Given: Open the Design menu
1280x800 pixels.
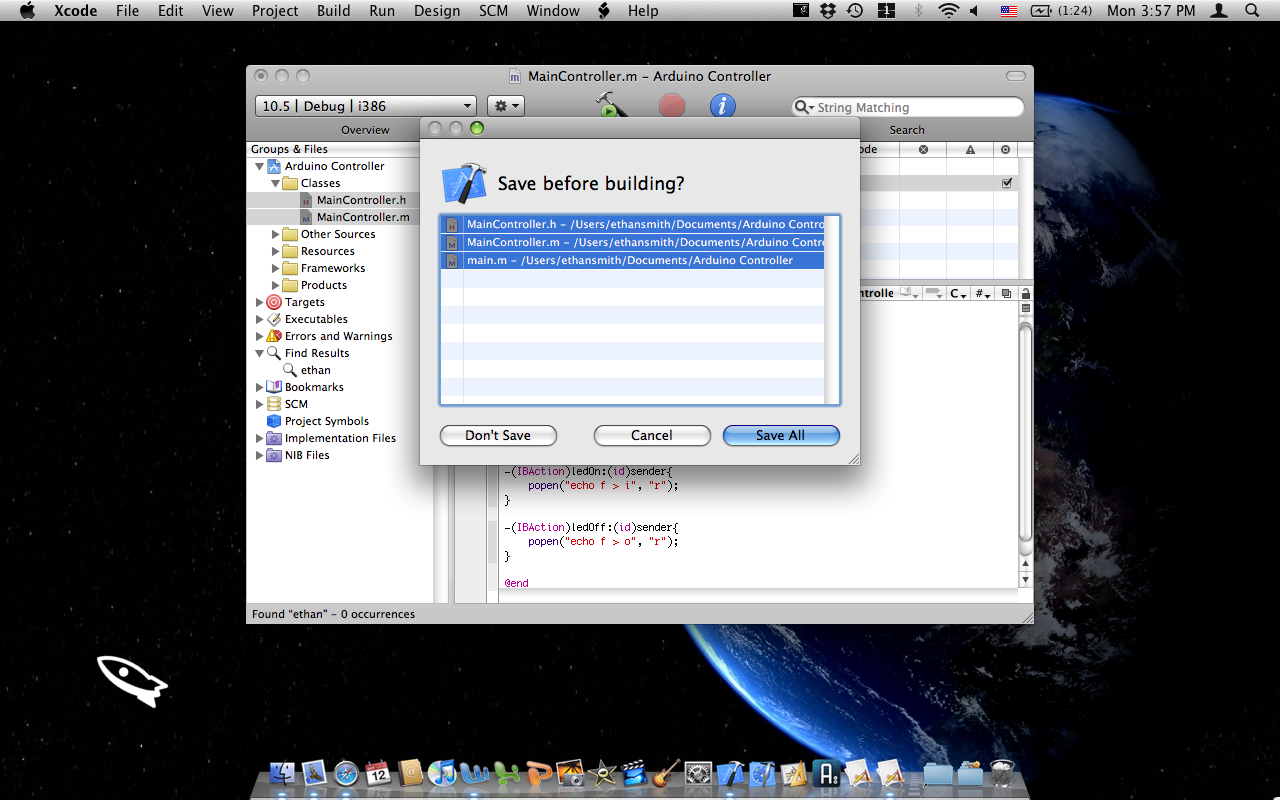Looking at the screenshot, I should point(437,11).
